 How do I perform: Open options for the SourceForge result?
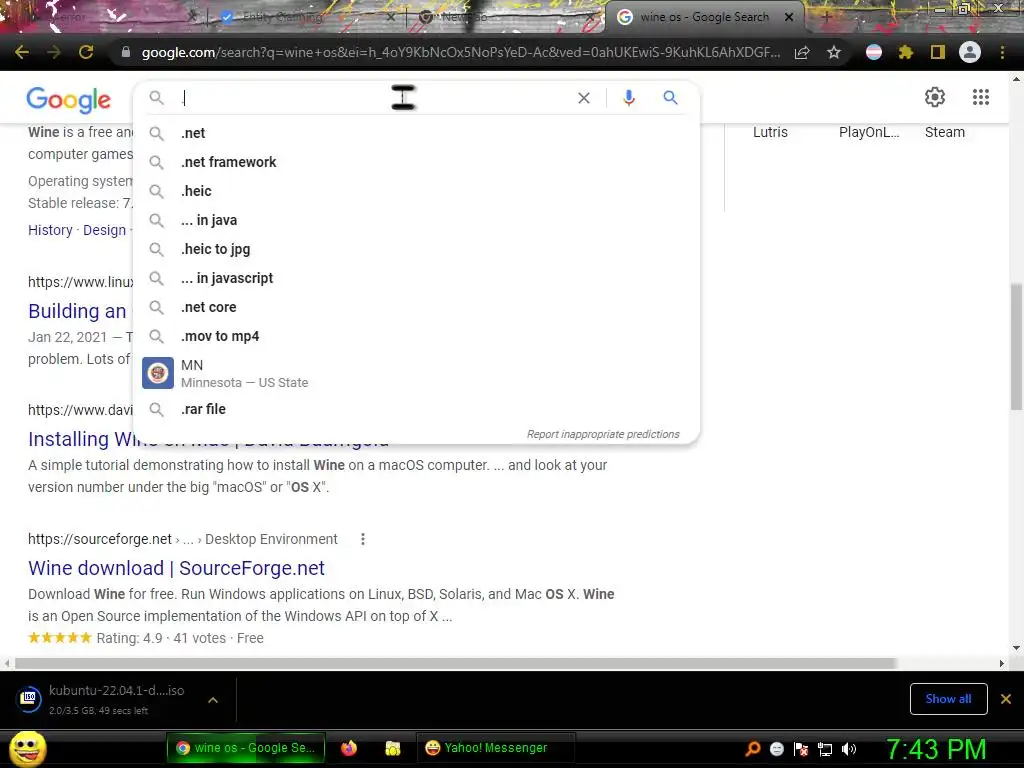363,539
